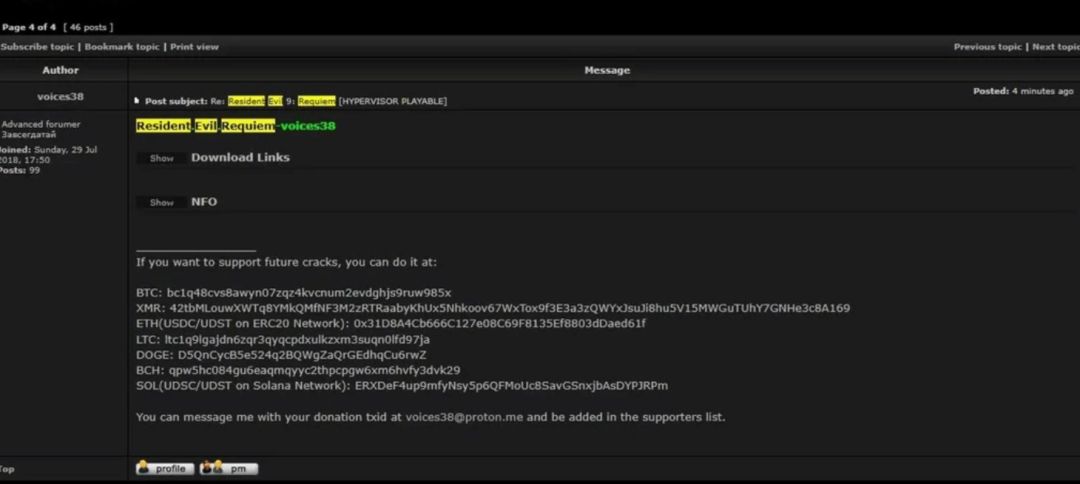Click the Resident.Evil.Requiem-voices38 title

pos(236,126)
